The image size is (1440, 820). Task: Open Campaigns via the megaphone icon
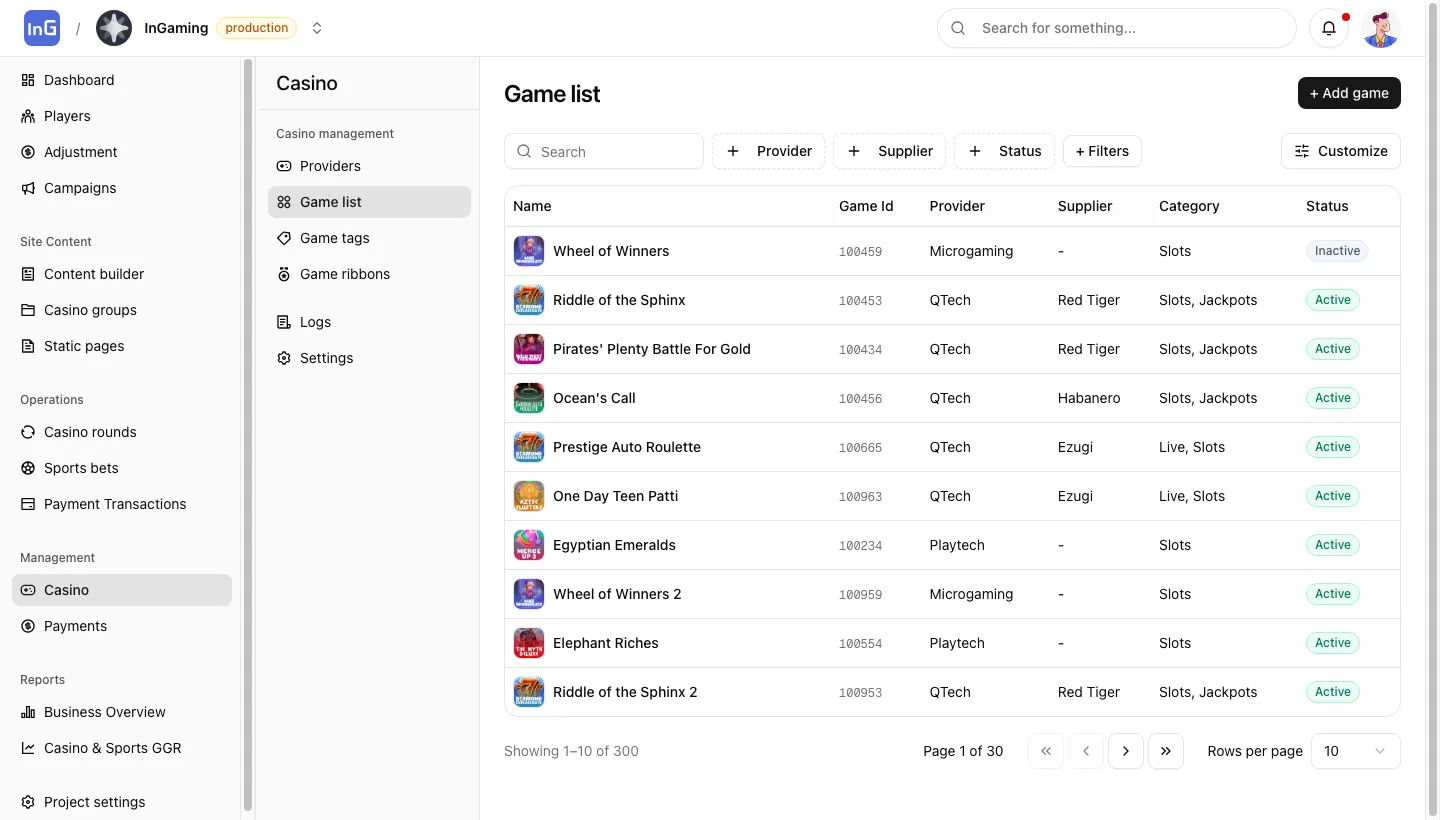click(80, 188)
